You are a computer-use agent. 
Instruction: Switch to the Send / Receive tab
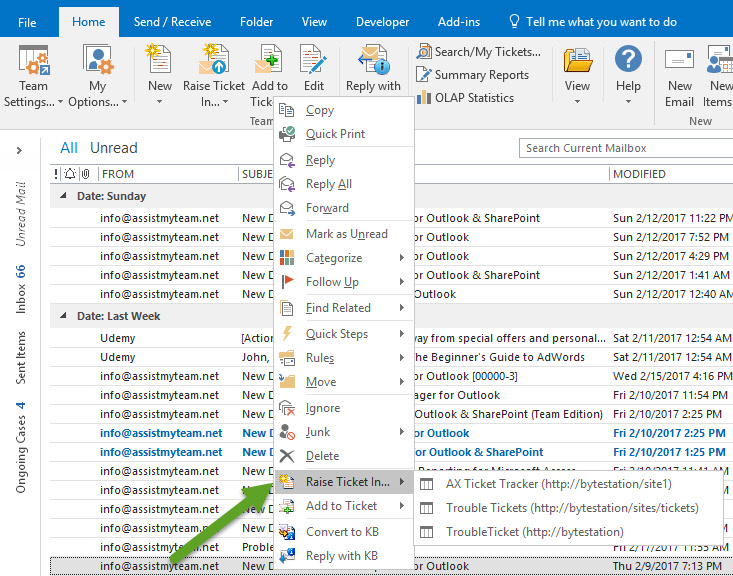pyautogui.click(x=171, y=21)
